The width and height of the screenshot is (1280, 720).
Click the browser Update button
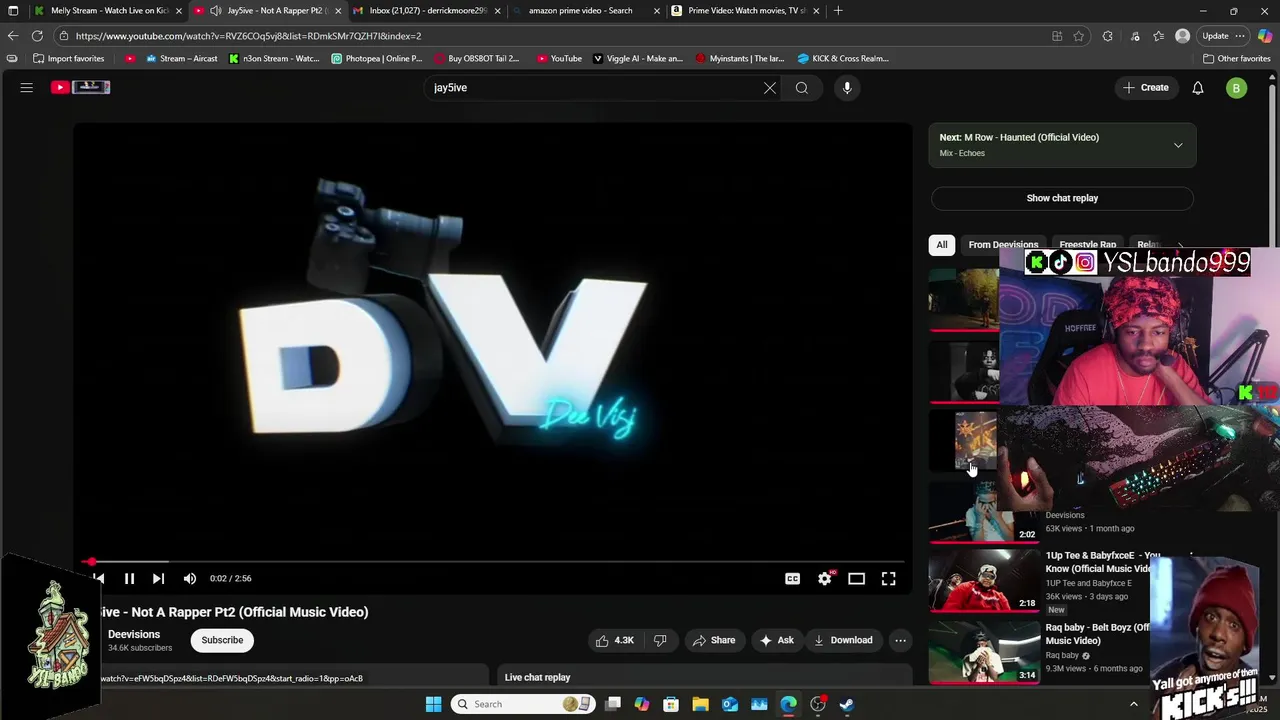pyautogui.click(x=1215, y=36)
